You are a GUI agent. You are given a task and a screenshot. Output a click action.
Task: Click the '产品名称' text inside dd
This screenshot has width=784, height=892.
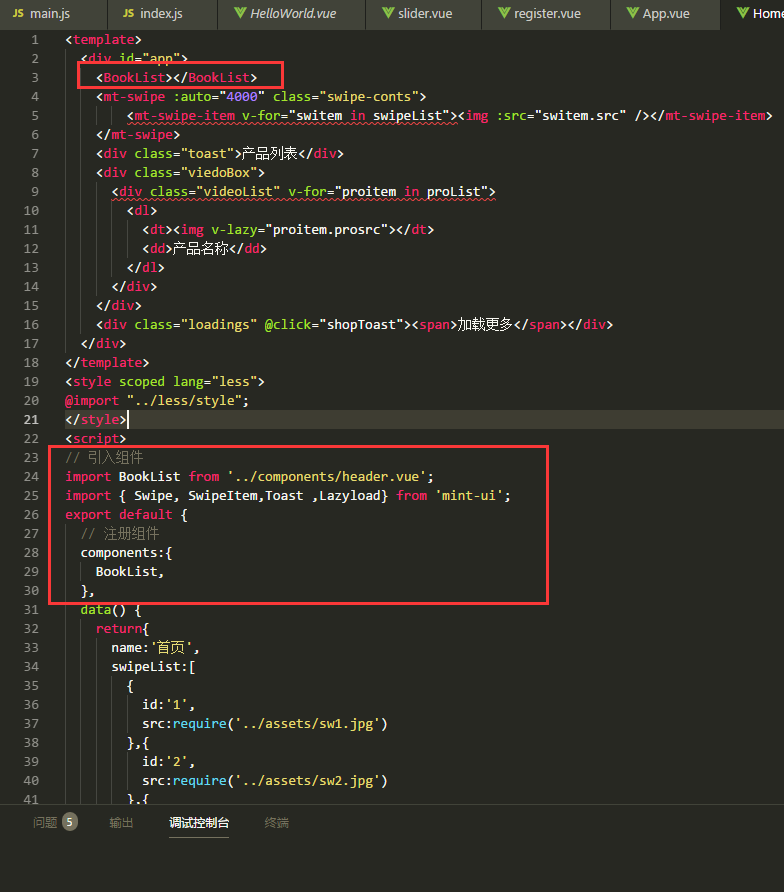[x=200, y=249]
